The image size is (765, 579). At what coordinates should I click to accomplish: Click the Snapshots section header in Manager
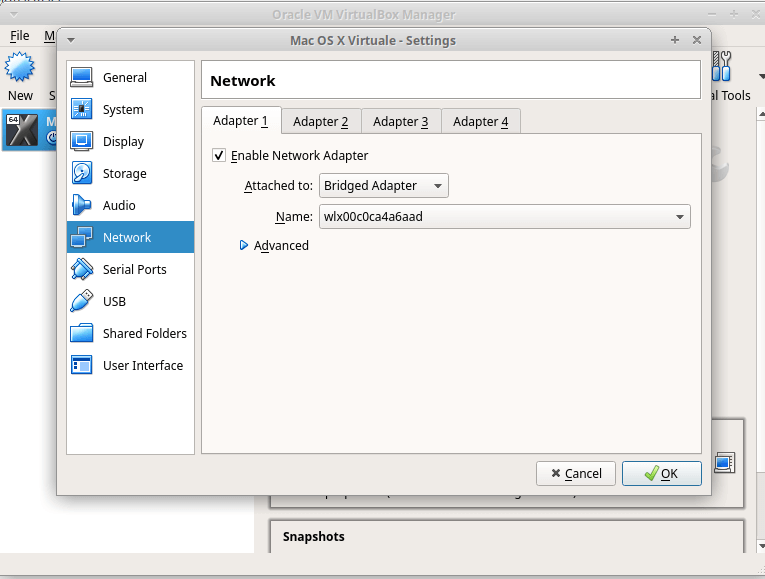coord(314,537)
